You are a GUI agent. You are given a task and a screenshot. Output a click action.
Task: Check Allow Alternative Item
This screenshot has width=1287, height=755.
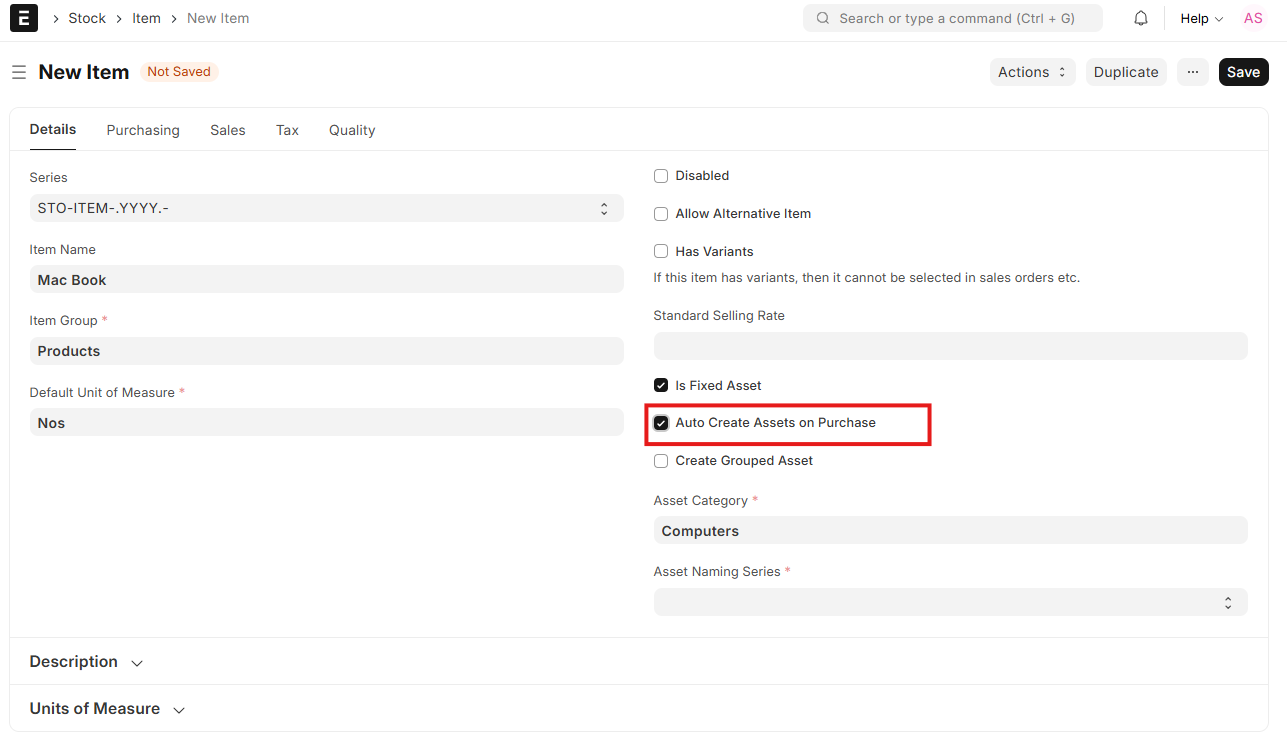coord(661,214)
